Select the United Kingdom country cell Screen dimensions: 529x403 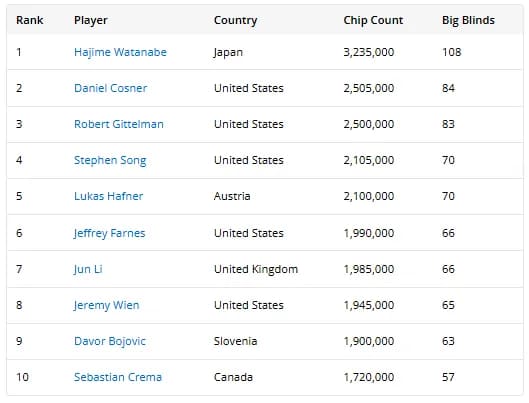tap(256, 269)
